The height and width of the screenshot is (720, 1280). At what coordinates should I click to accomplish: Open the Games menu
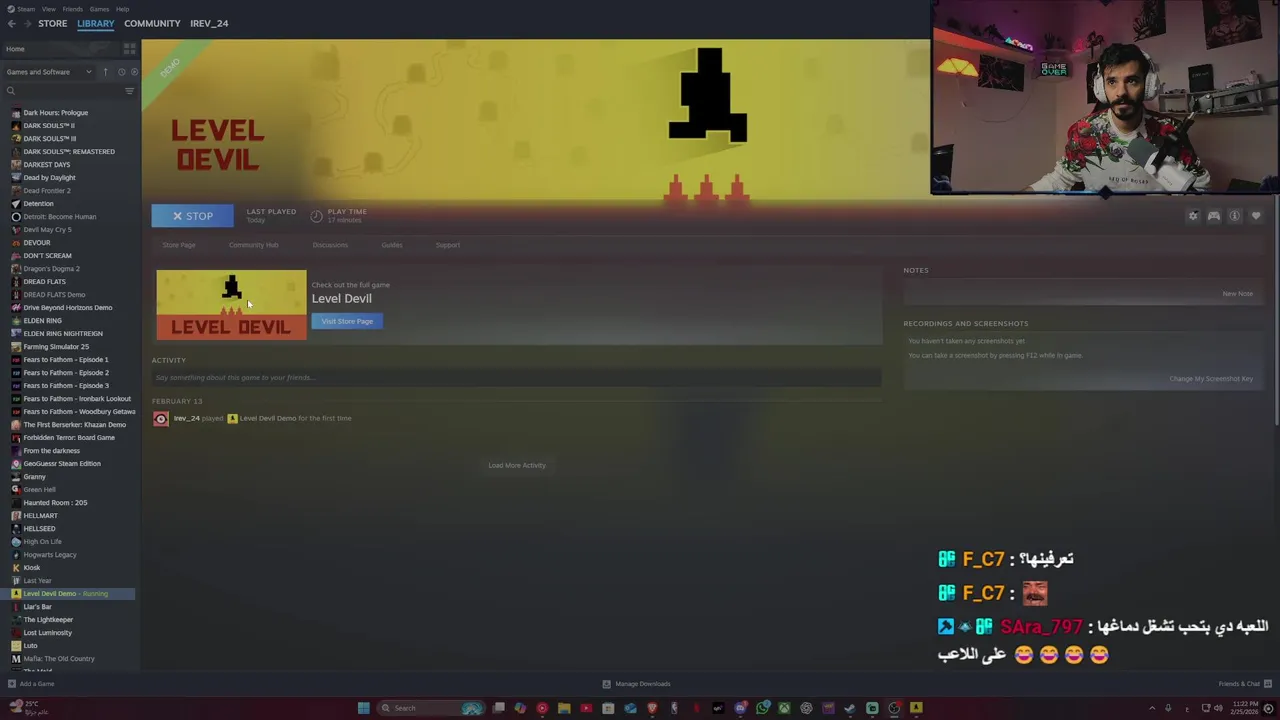tap(99, 9)
